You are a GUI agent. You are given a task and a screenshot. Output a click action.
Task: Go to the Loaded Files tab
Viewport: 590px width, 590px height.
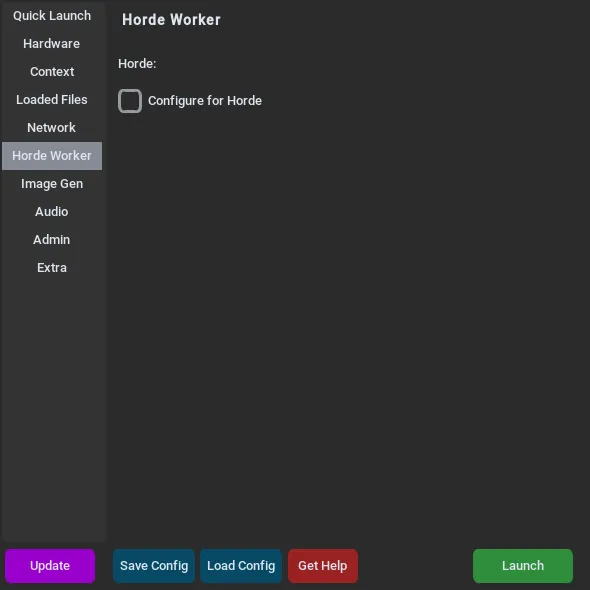click(x=52, y=100)
